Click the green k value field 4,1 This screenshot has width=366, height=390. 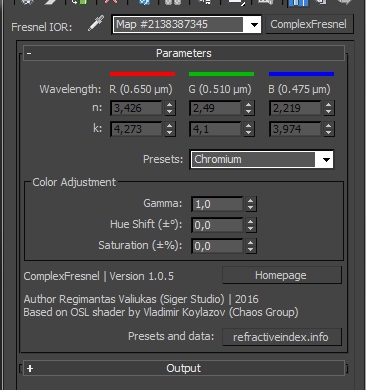215,129
